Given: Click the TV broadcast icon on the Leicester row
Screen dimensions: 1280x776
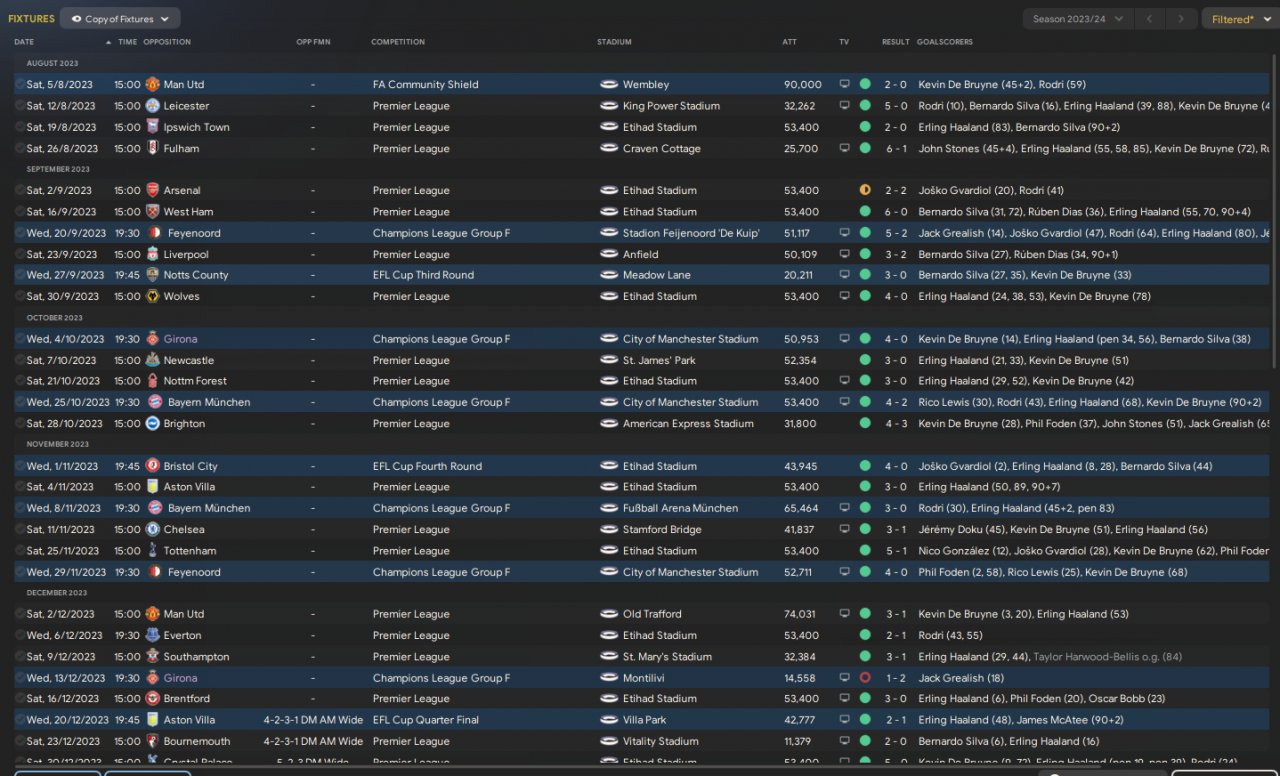Looking at the screenshot, I should (844, 106).
